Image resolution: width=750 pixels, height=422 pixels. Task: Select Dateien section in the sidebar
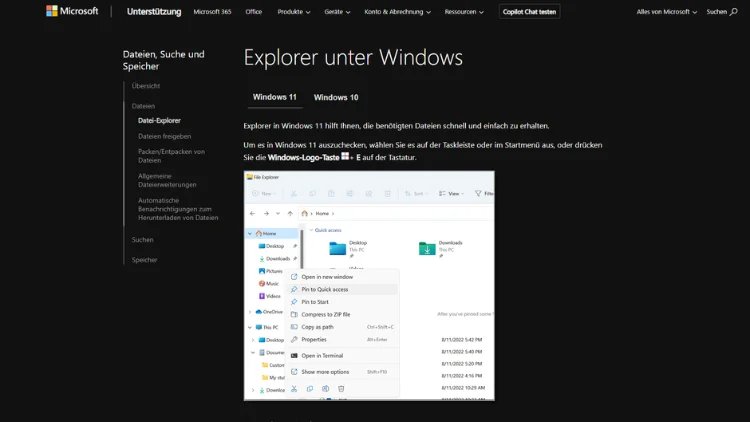[x=143, y=106]
